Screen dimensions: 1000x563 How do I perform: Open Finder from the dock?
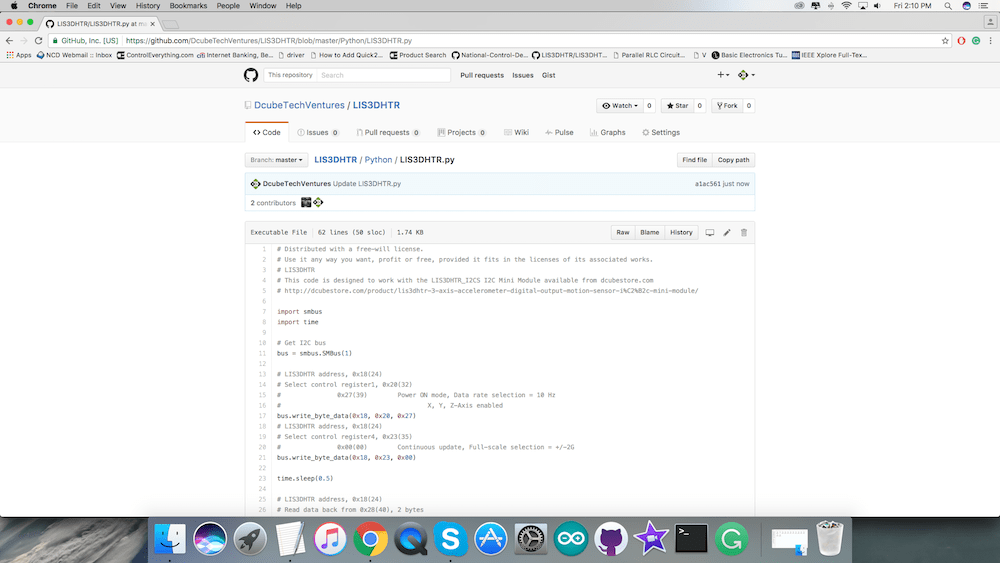point(170,539)
